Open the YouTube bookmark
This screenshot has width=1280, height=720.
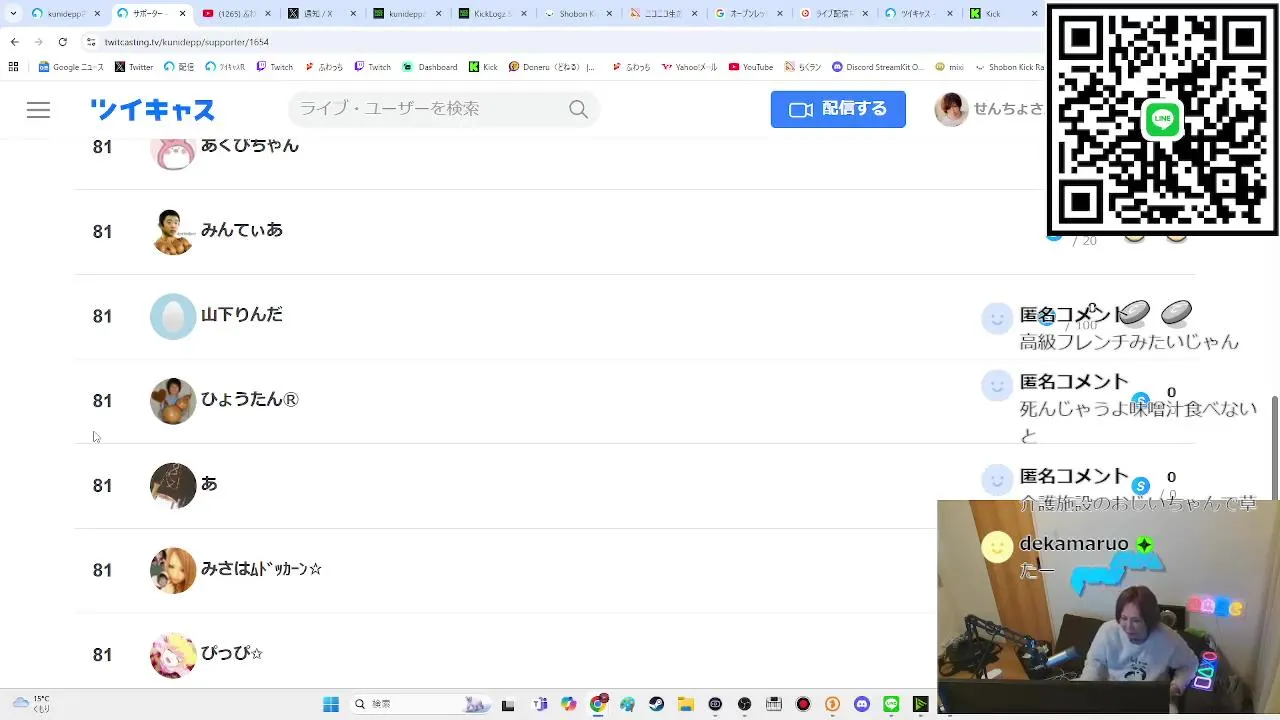coord(751,67)
